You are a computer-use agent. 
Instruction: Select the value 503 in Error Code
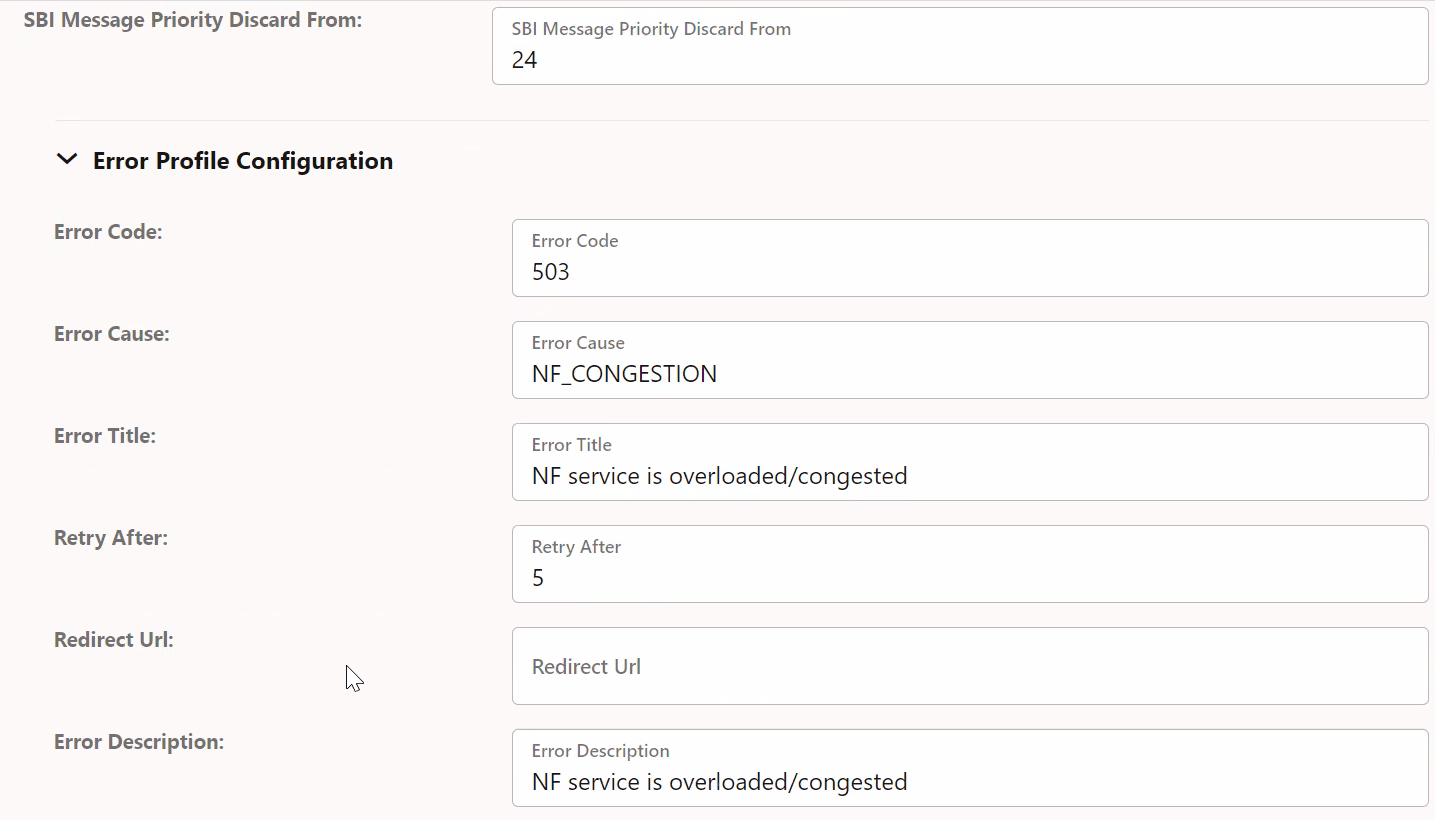pos(550,271)
